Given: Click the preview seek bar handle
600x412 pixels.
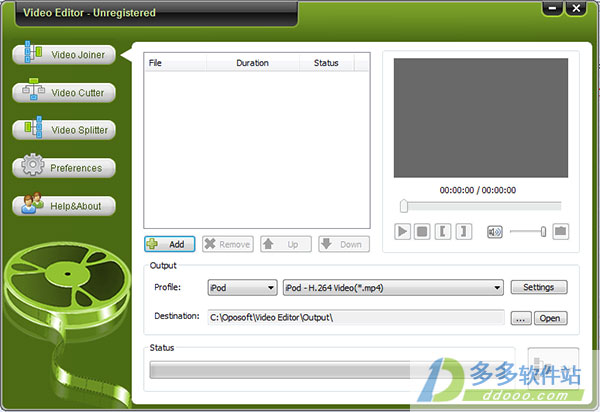Looking at the screenshot, I should click(x=404, y=206).
